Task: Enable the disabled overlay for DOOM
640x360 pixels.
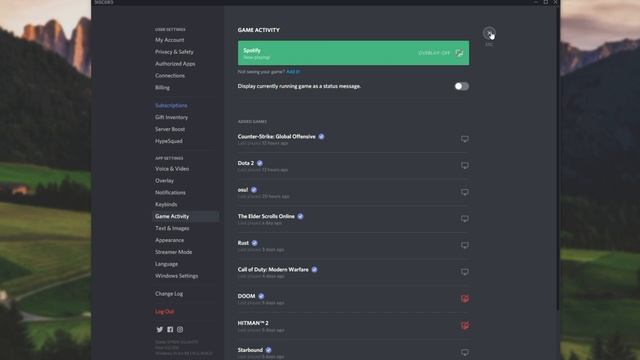Action: click(464, 299)
